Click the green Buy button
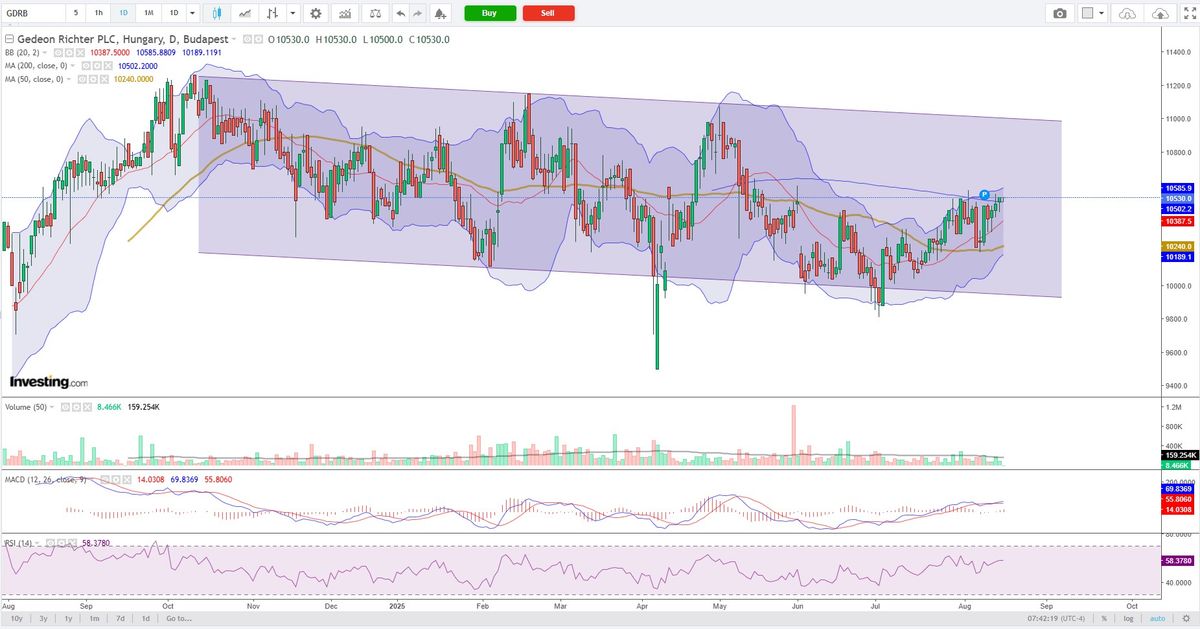 coord(490,13)
